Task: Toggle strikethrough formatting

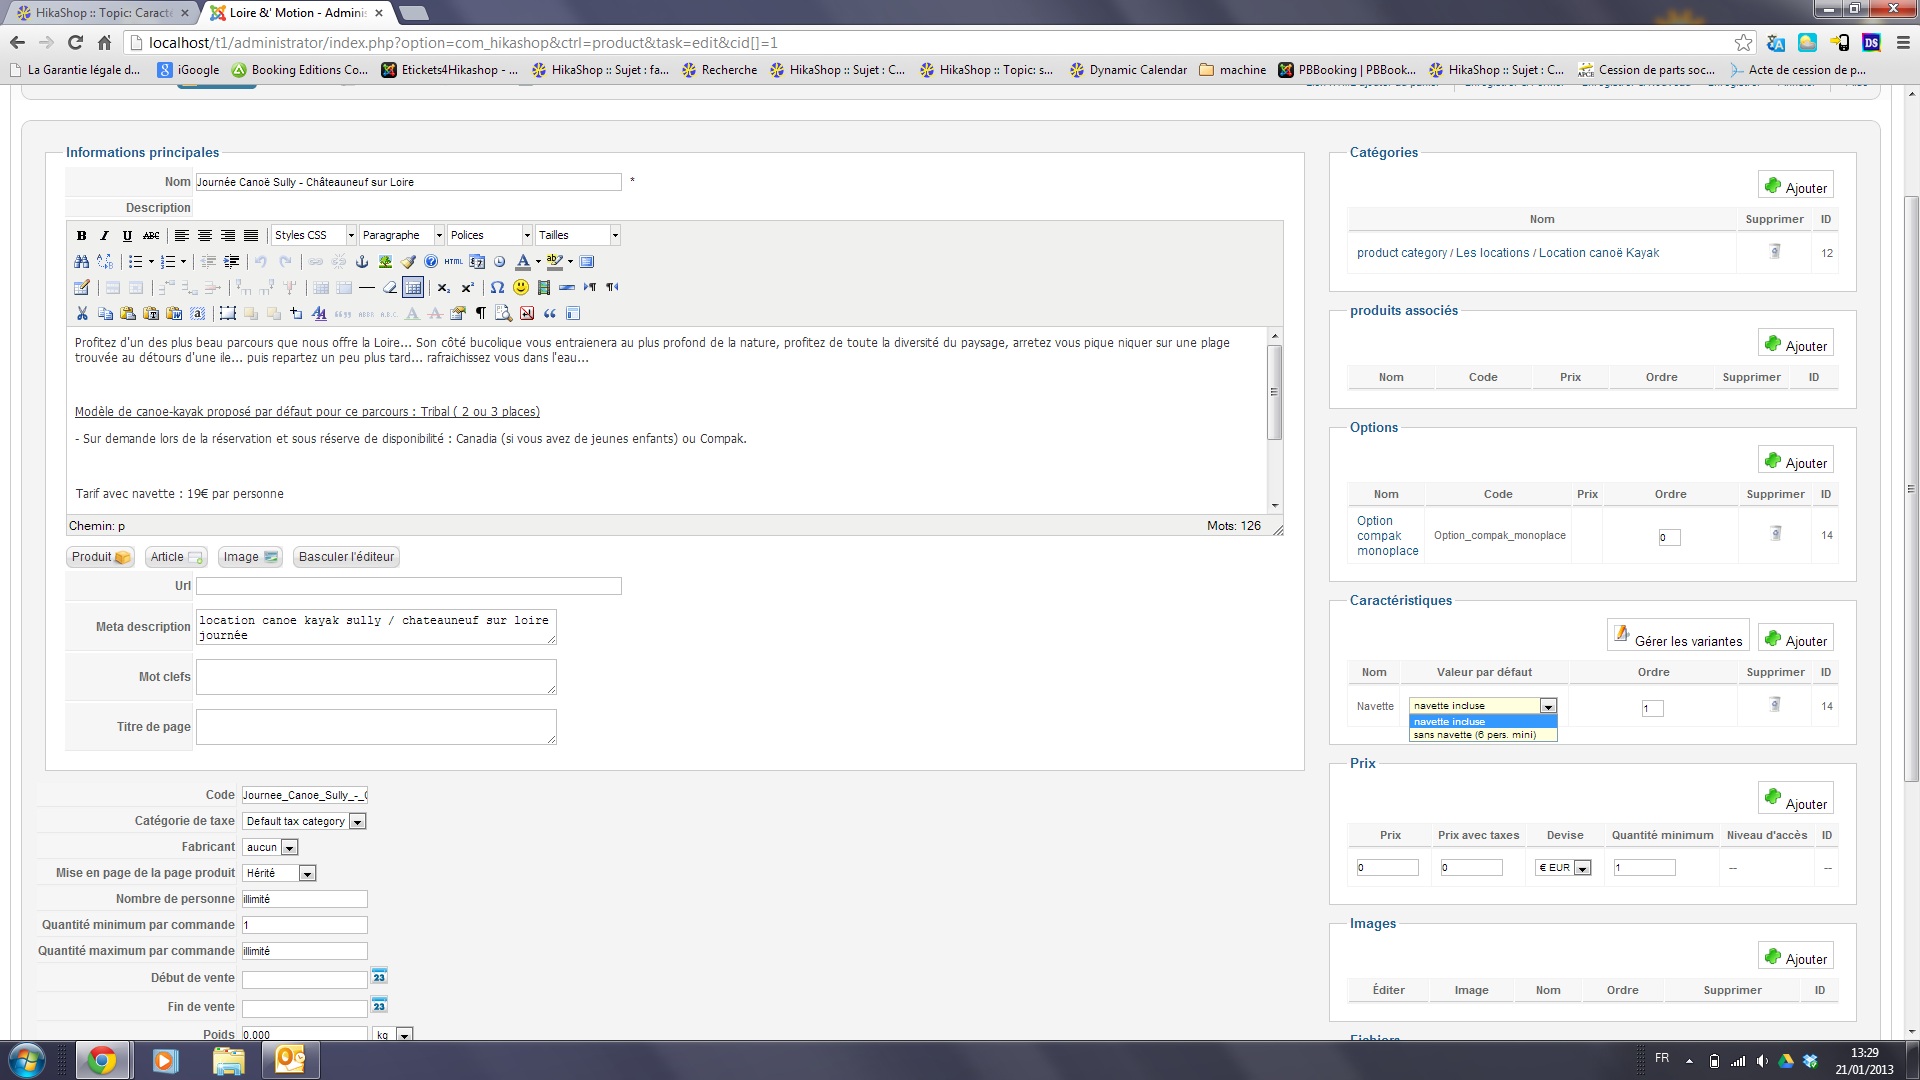Action: tap(151, 236)
